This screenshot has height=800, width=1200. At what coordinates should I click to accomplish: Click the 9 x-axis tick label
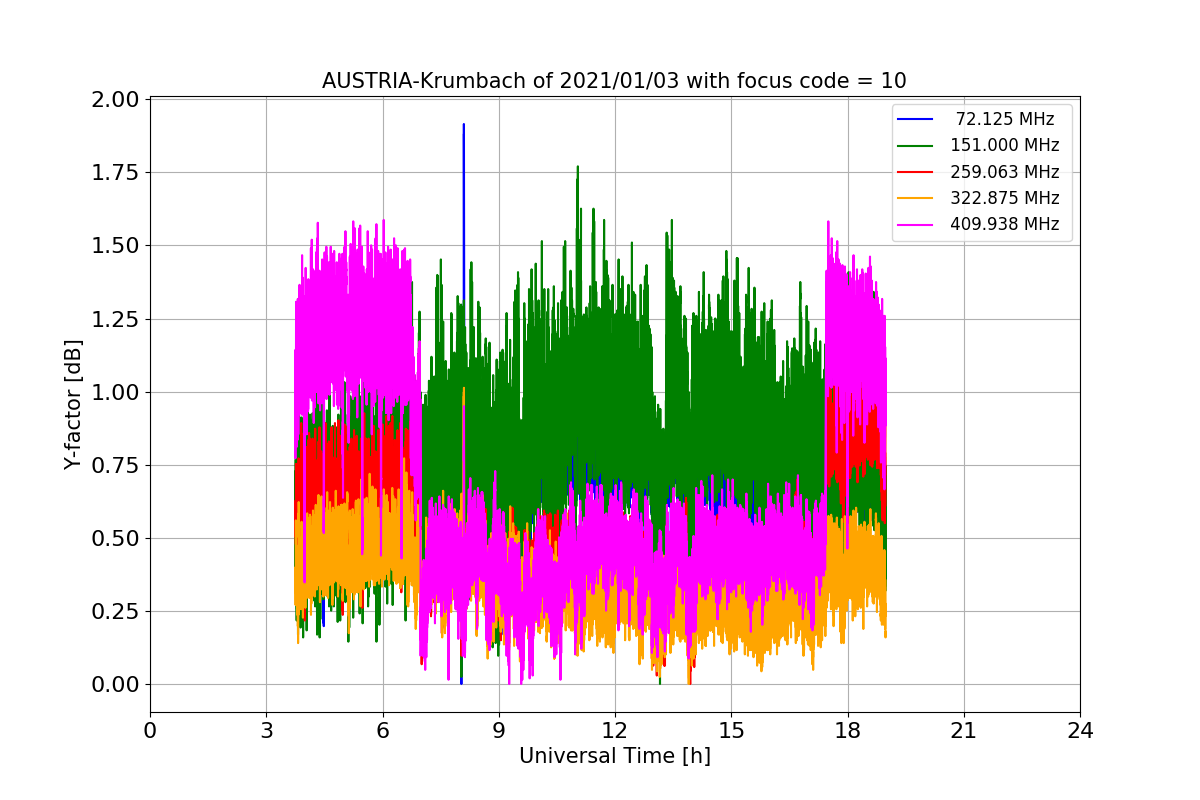(x=499, y=731)
